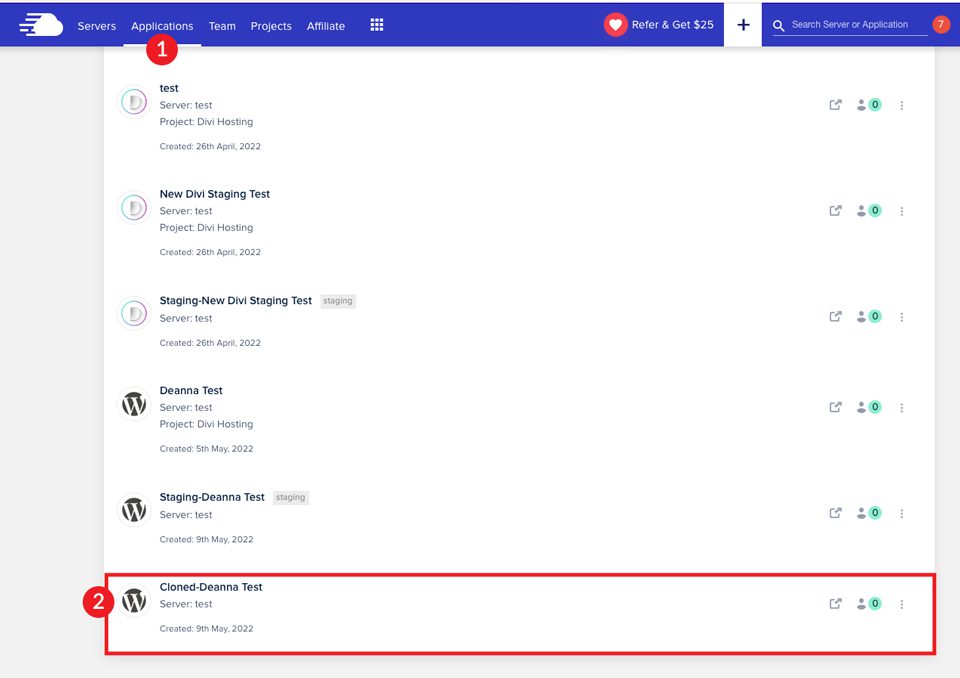Screen dimensions: 960x678
Task: Expand three-dot menu for Staging-New Divi Staging Test
Action: [901, 317]
